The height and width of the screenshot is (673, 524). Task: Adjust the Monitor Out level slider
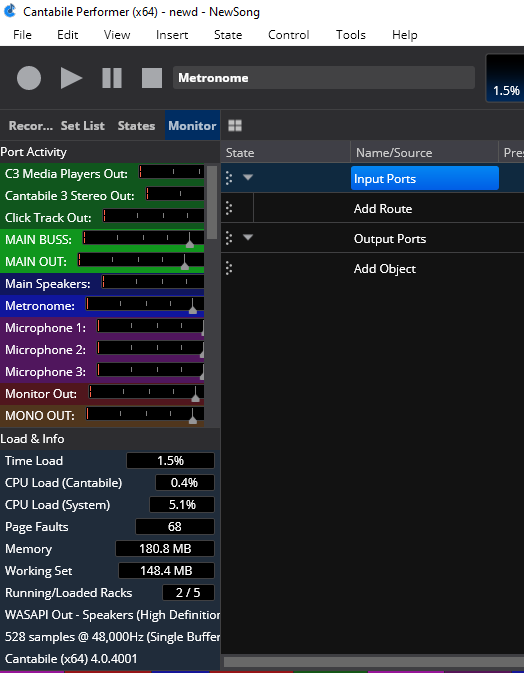coord(195,397)
